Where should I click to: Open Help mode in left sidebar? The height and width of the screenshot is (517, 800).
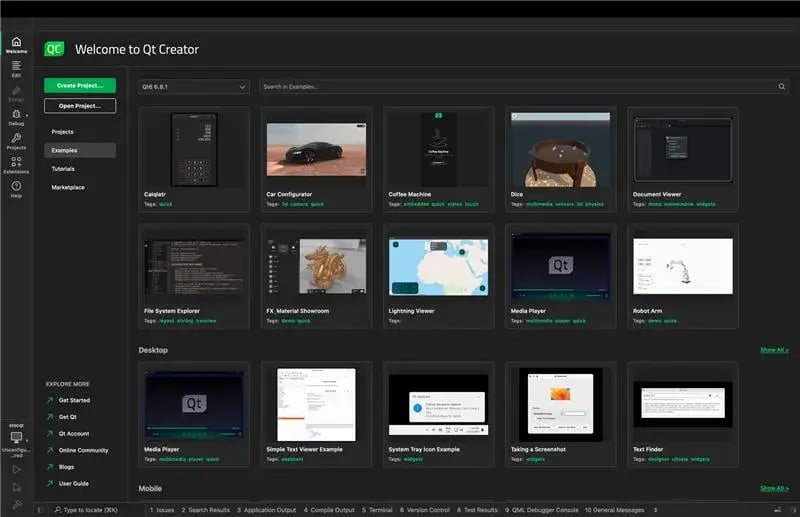click(16, 189)
